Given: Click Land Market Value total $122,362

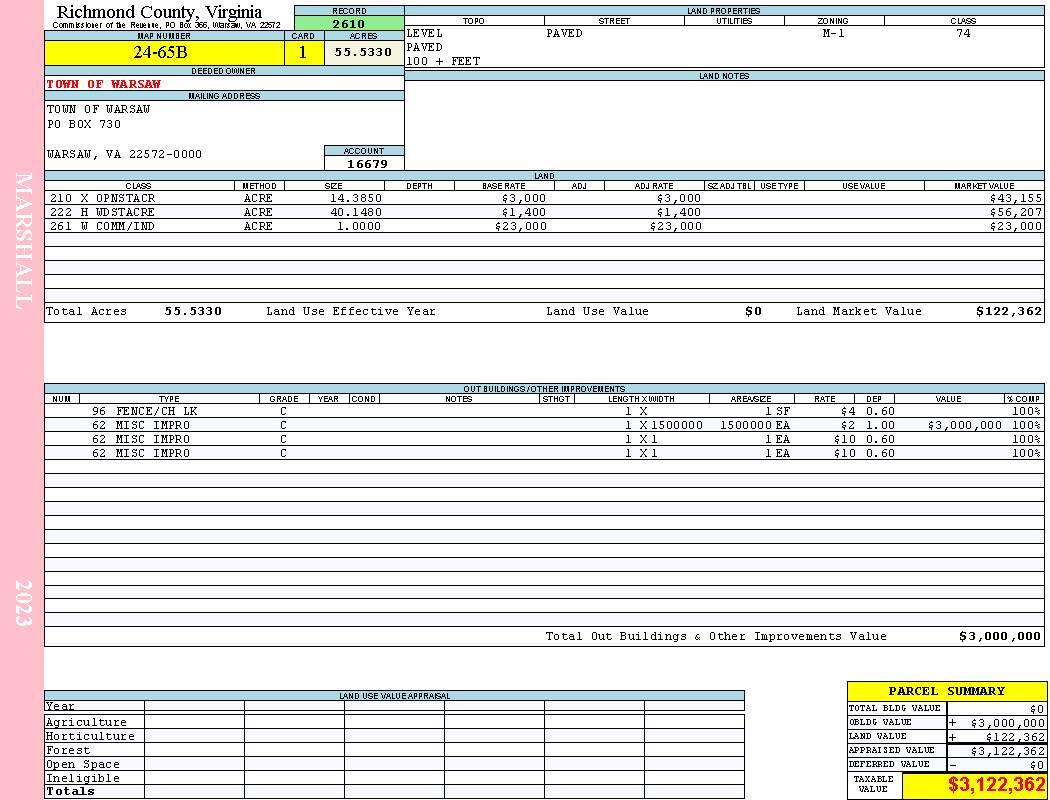Looking at the screenshot, I should pyautogui.click(x=1008, y=311).
